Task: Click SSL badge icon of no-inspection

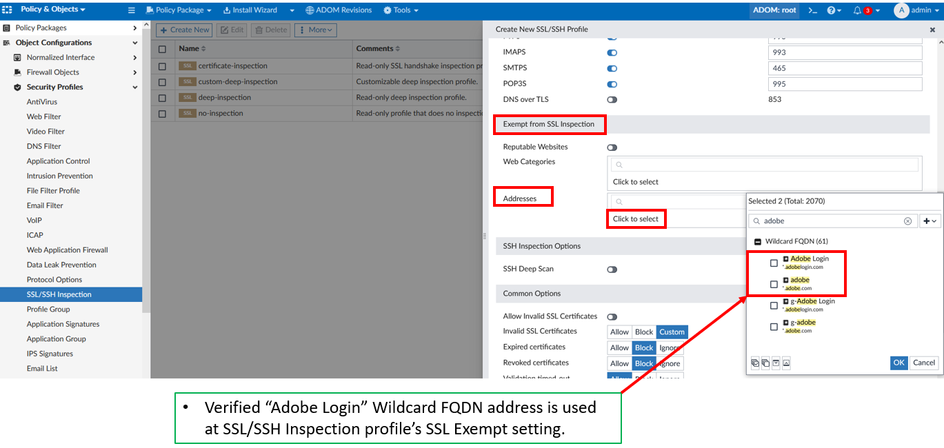Action: click(x=187, y=113)
